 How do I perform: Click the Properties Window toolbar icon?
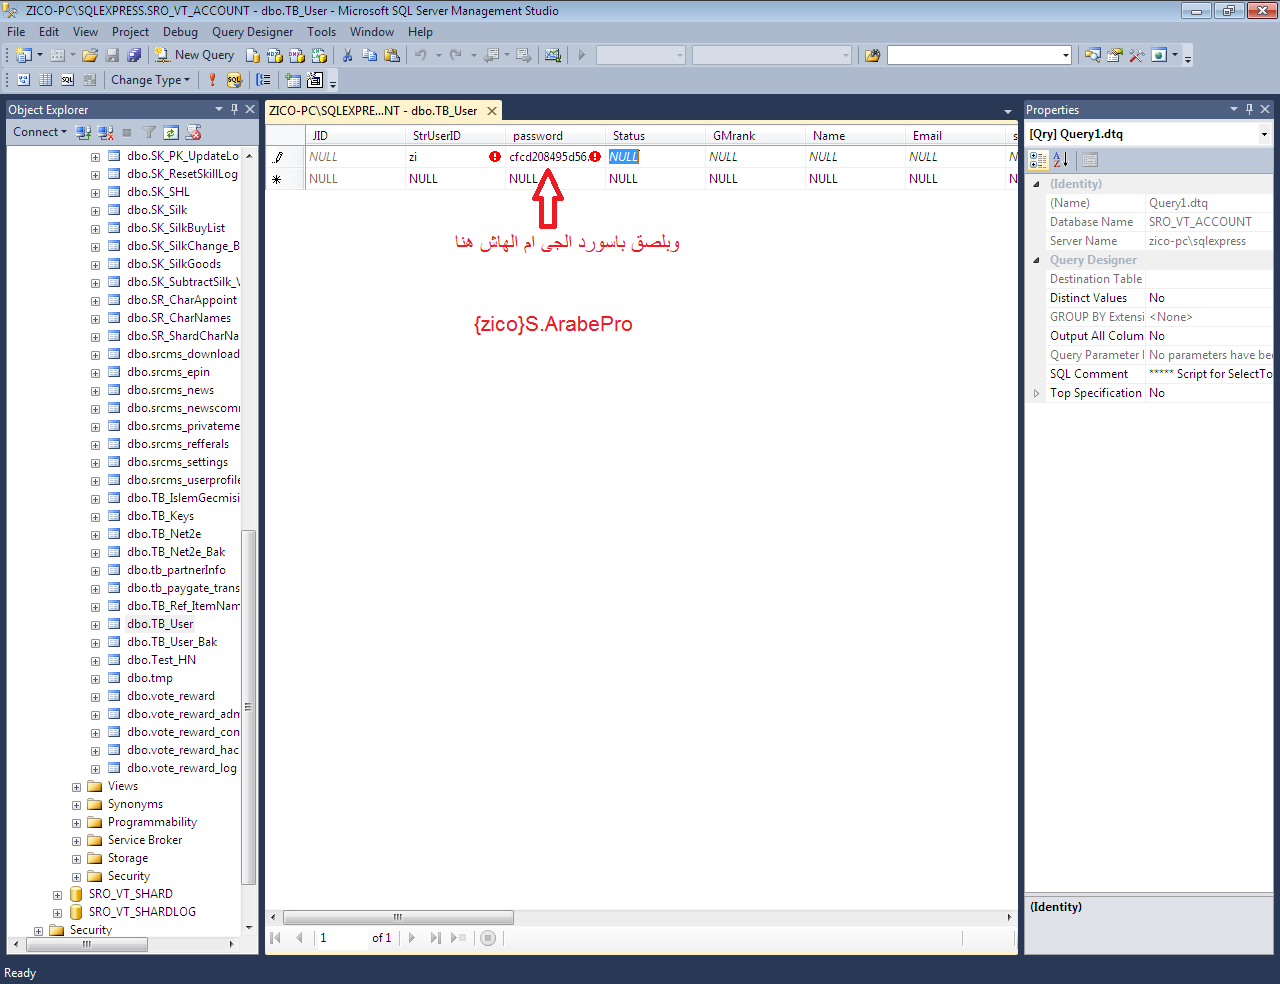[1115, 55]
